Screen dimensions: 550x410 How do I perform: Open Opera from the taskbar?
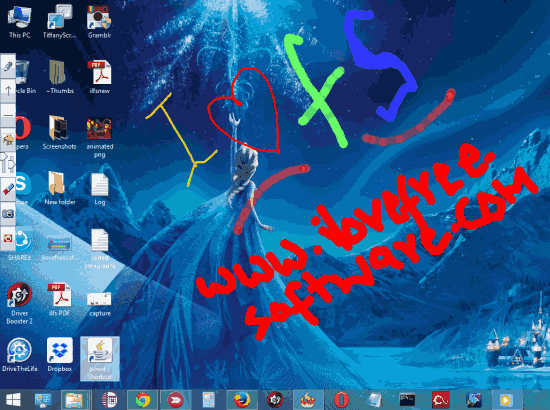(341, 400)
